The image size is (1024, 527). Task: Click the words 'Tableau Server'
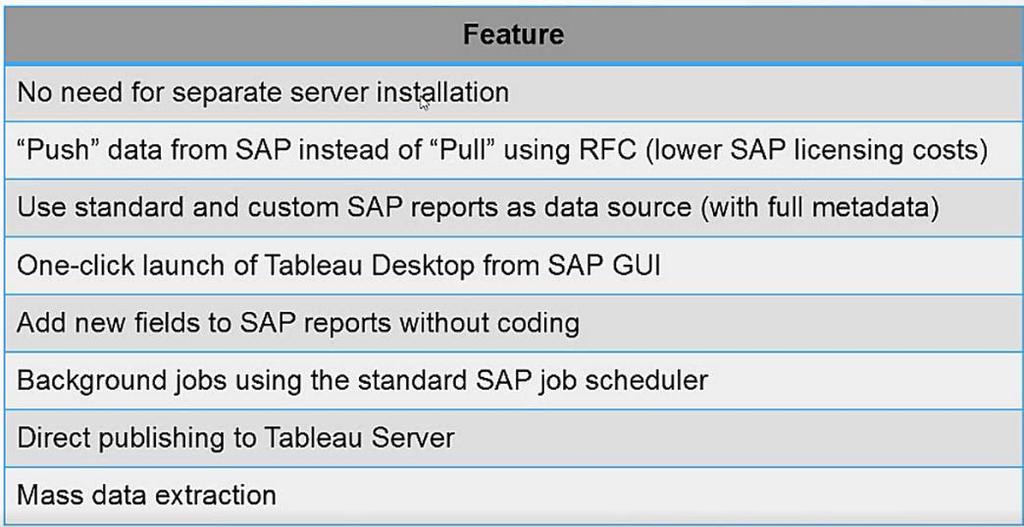[359, 438]
